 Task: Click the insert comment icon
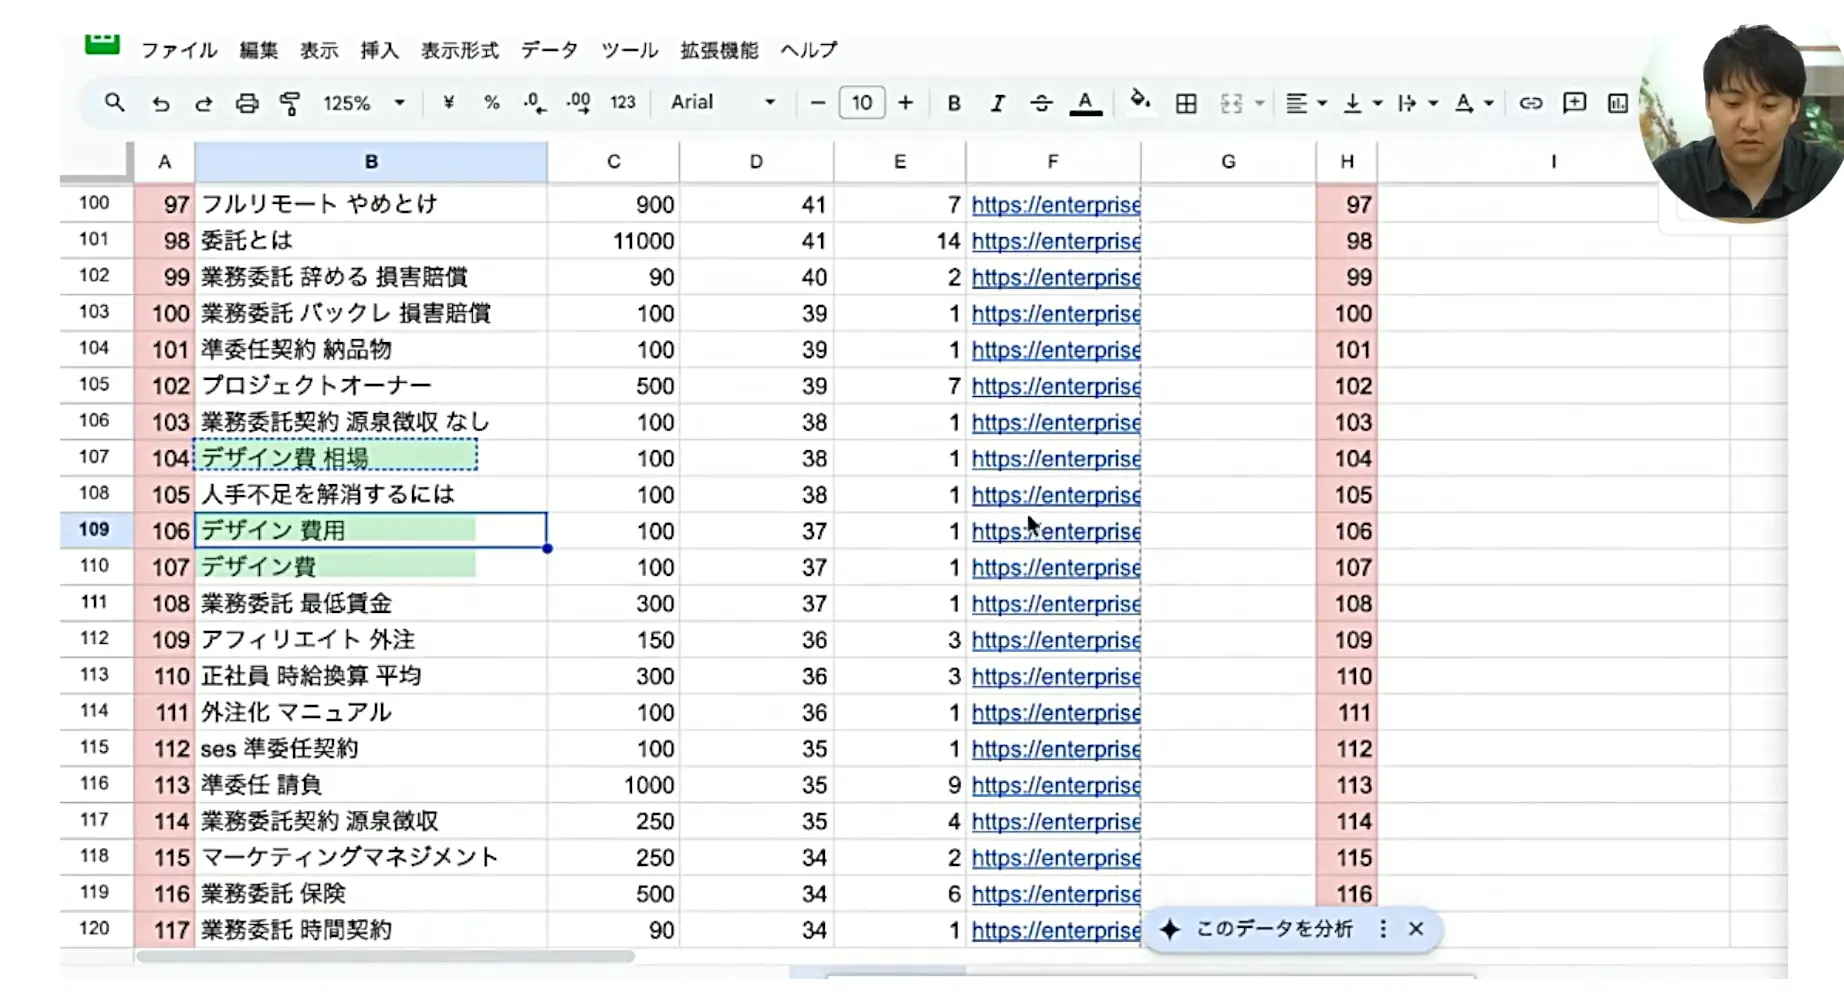(x=1574, y=103)
